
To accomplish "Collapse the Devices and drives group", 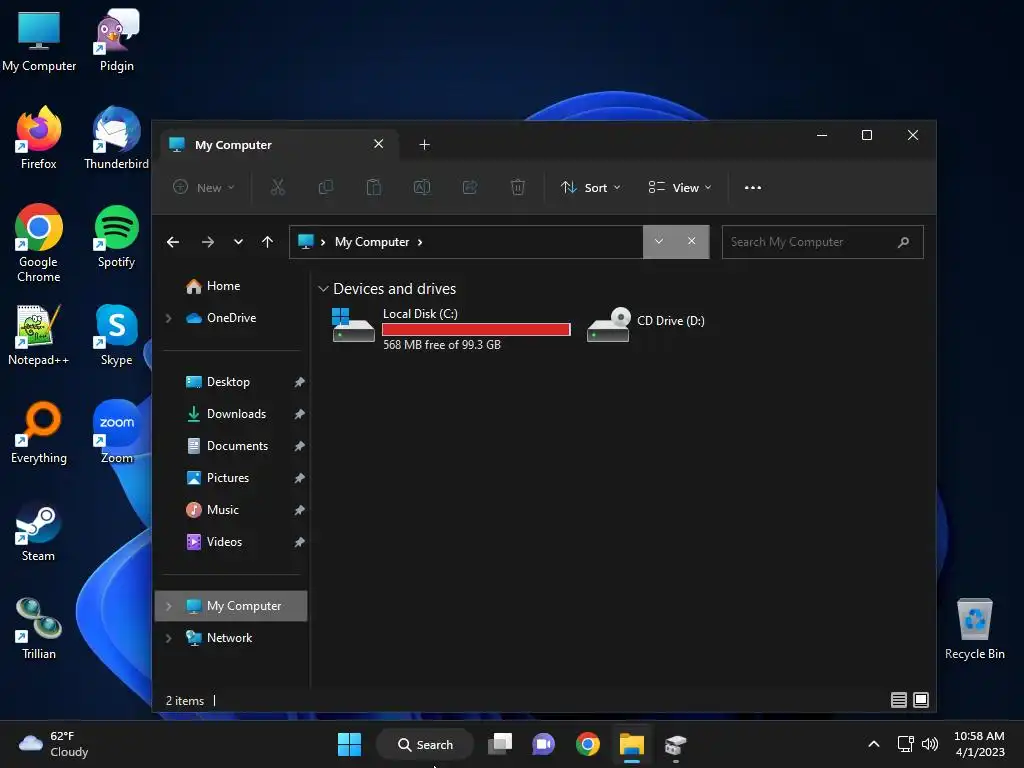I will point(323,289).
